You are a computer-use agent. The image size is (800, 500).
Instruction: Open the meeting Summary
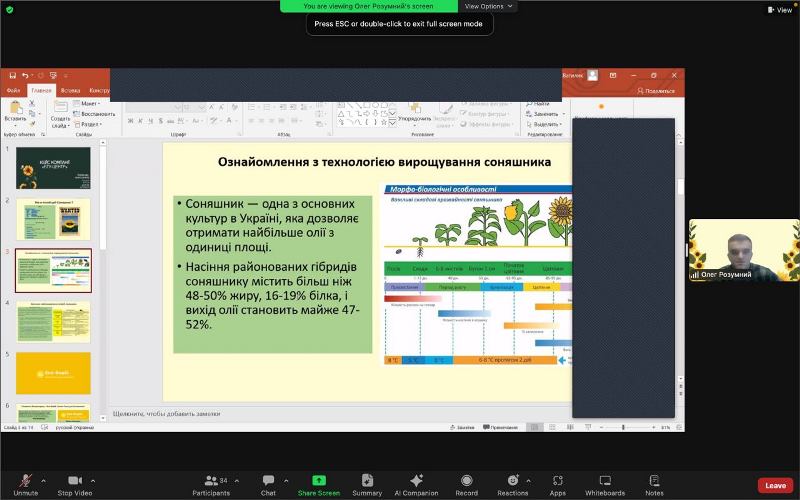[x=367, y=481]
